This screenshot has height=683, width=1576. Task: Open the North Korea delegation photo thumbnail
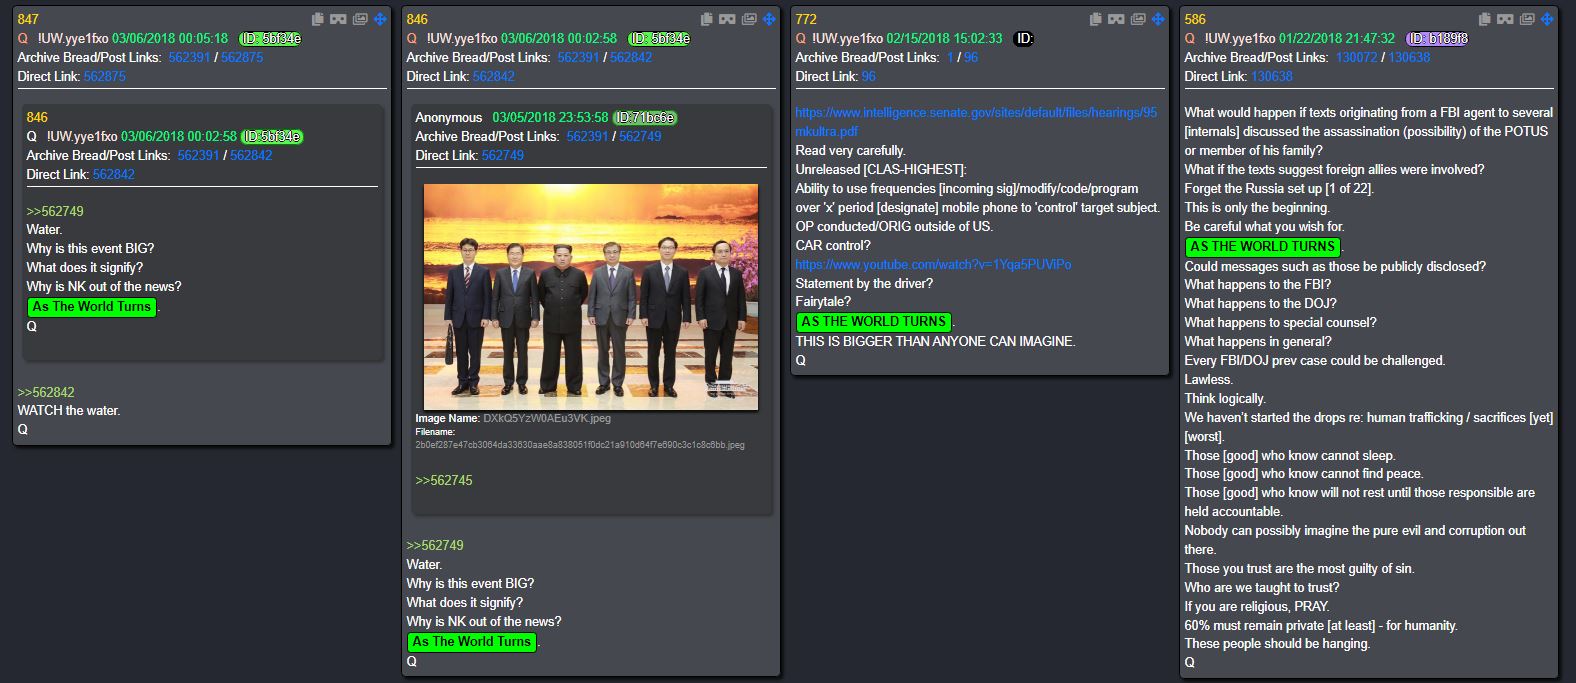coord(591,297)
